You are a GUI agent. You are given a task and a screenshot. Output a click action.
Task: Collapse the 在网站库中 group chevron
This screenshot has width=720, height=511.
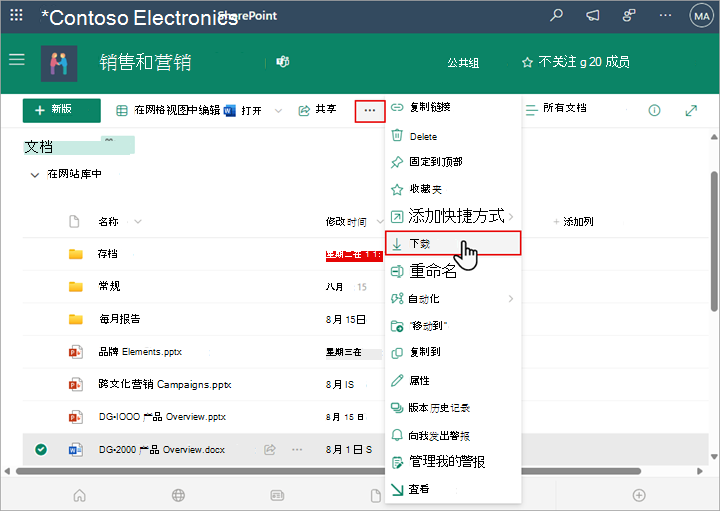coord(34,175)
